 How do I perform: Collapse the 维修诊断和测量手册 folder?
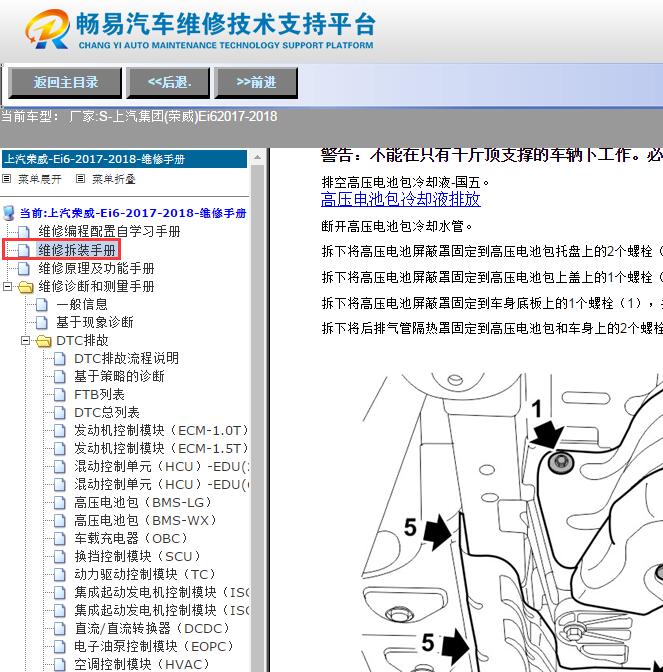point(7,286)
